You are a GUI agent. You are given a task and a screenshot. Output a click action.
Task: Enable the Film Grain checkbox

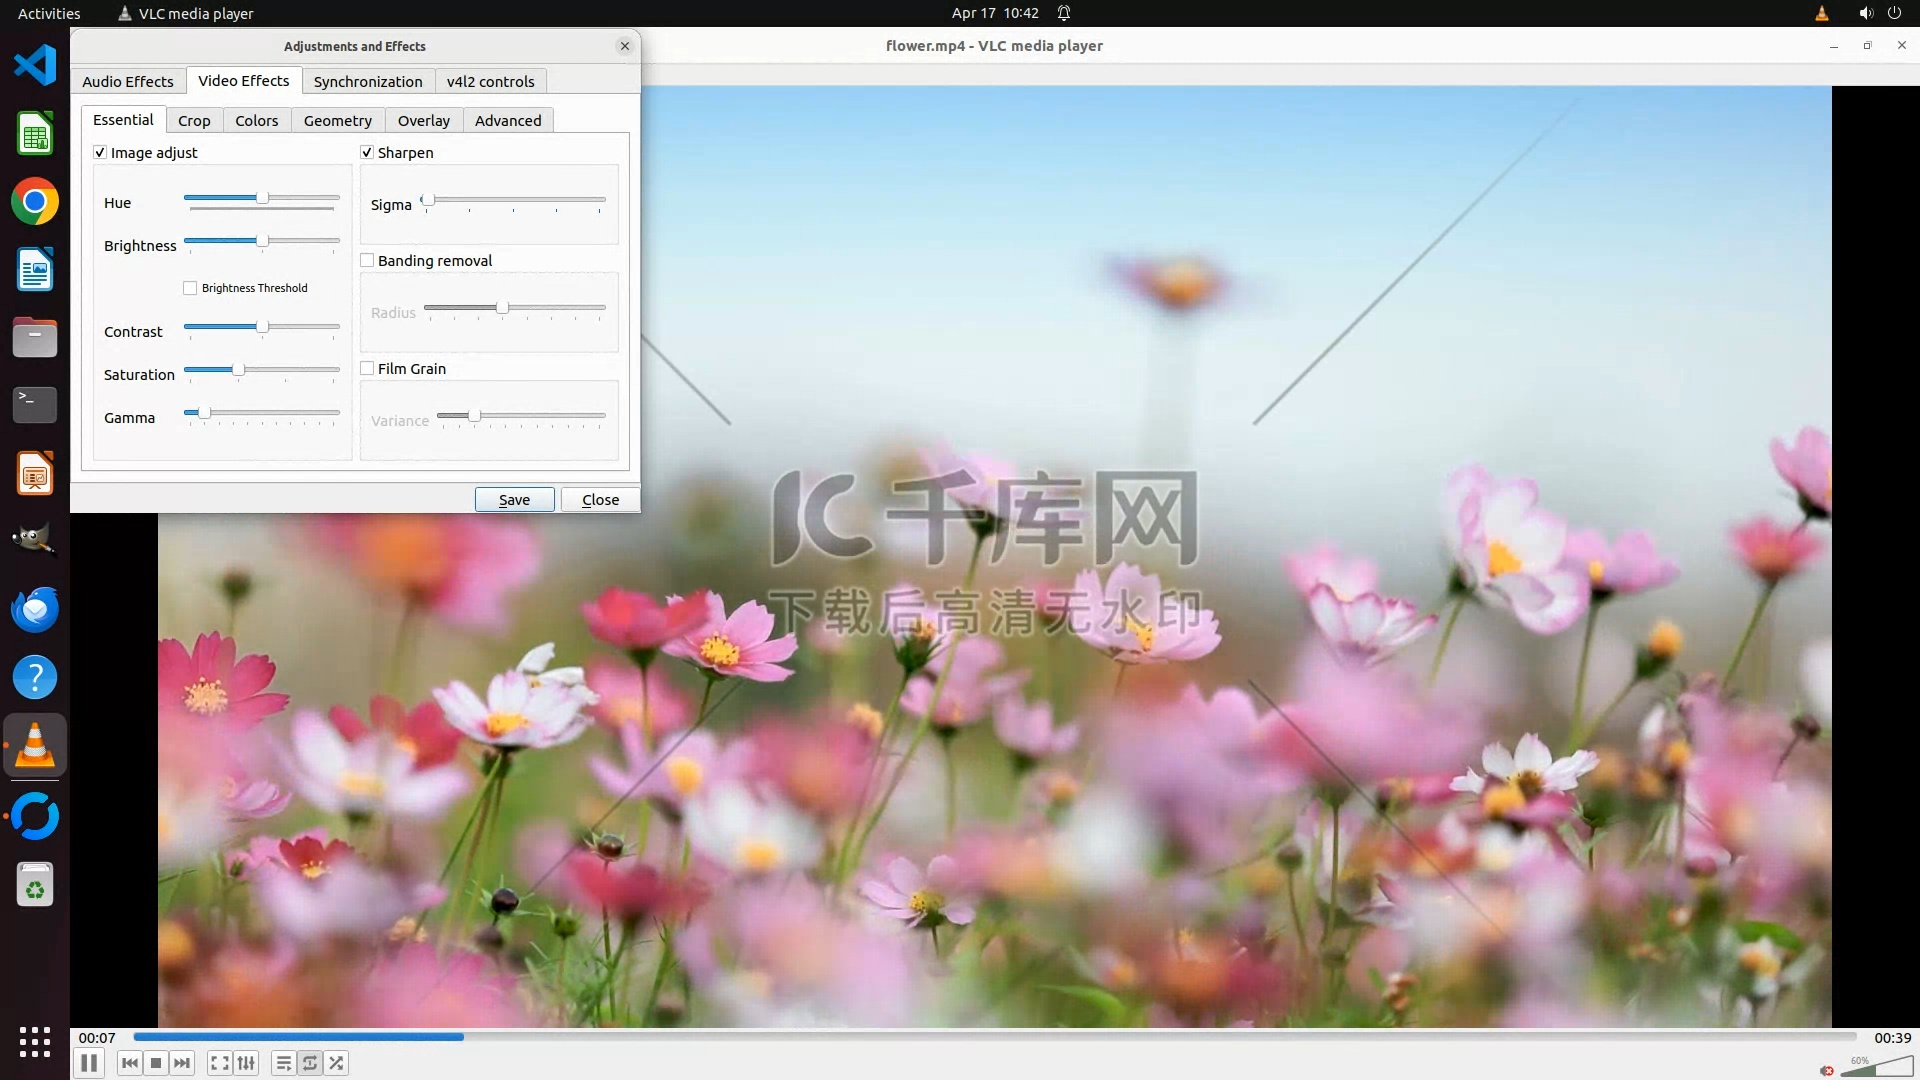367,368
